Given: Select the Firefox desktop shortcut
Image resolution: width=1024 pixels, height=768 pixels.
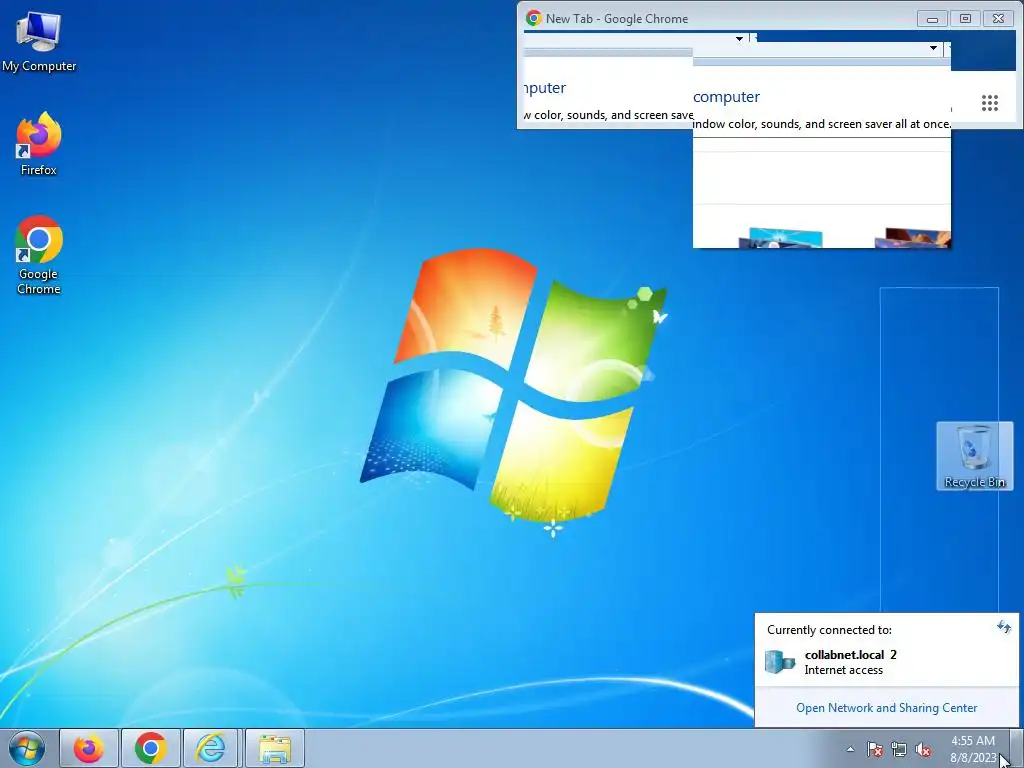Looking at the screenshot, I should click(x=39, y=144).
